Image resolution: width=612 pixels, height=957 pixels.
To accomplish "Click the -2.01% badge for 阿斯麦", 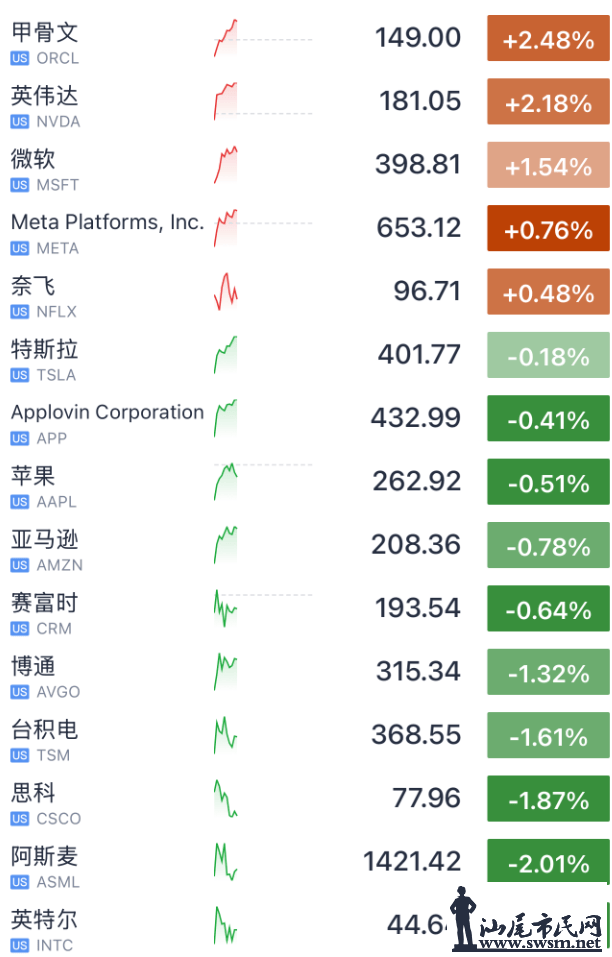I will pos(548,862).
